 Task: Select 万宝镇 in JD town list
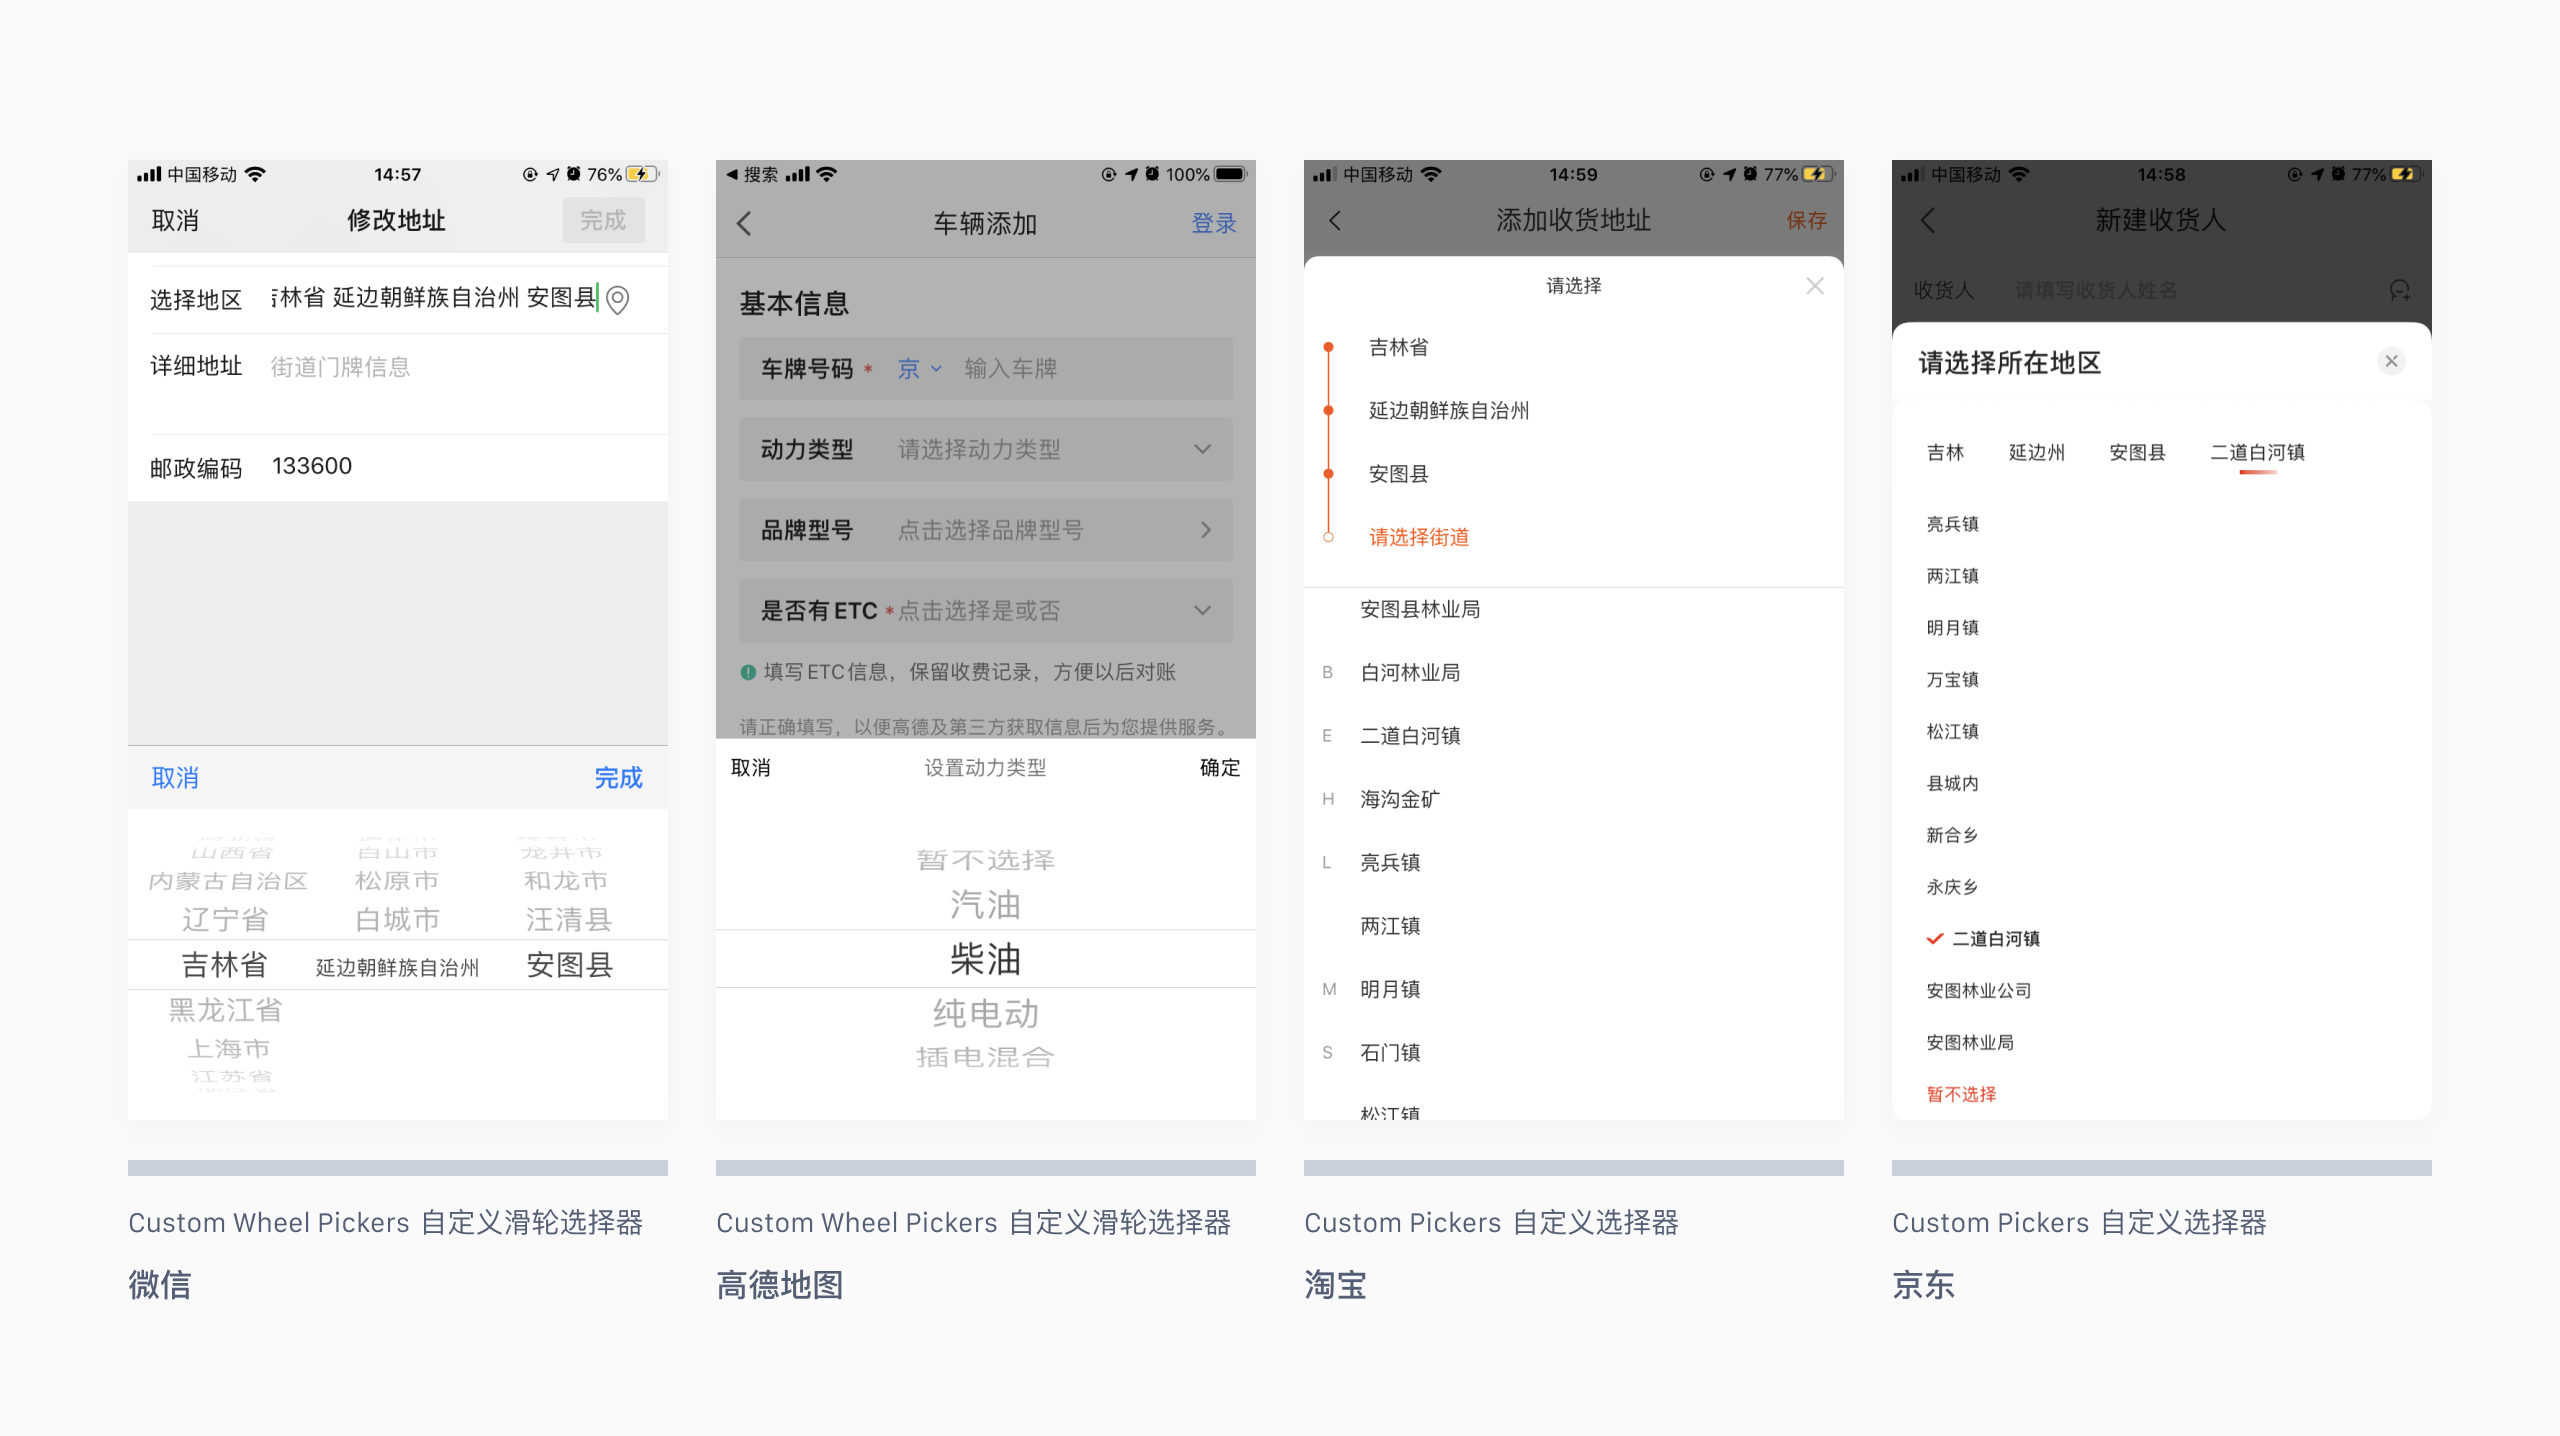1952,680
